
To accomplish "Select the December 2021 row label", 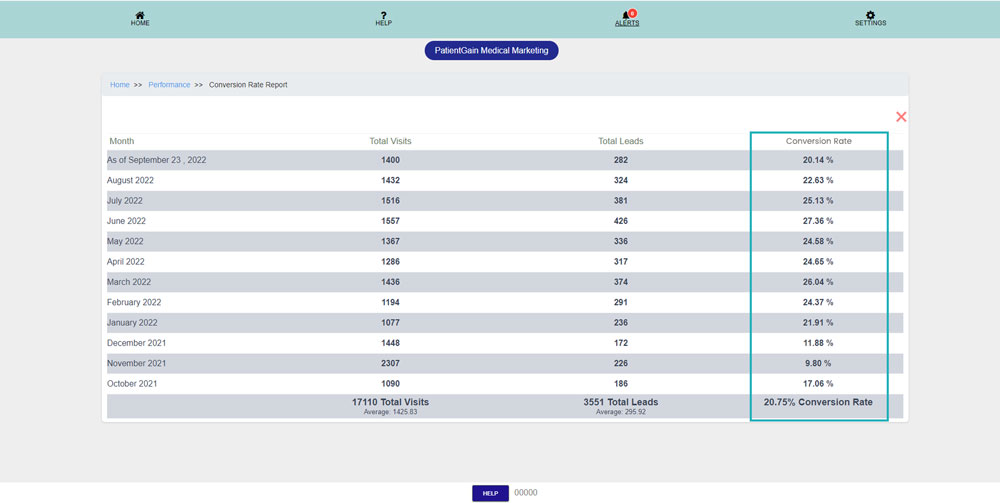I will pyautogui.click(x=136, y=343).
